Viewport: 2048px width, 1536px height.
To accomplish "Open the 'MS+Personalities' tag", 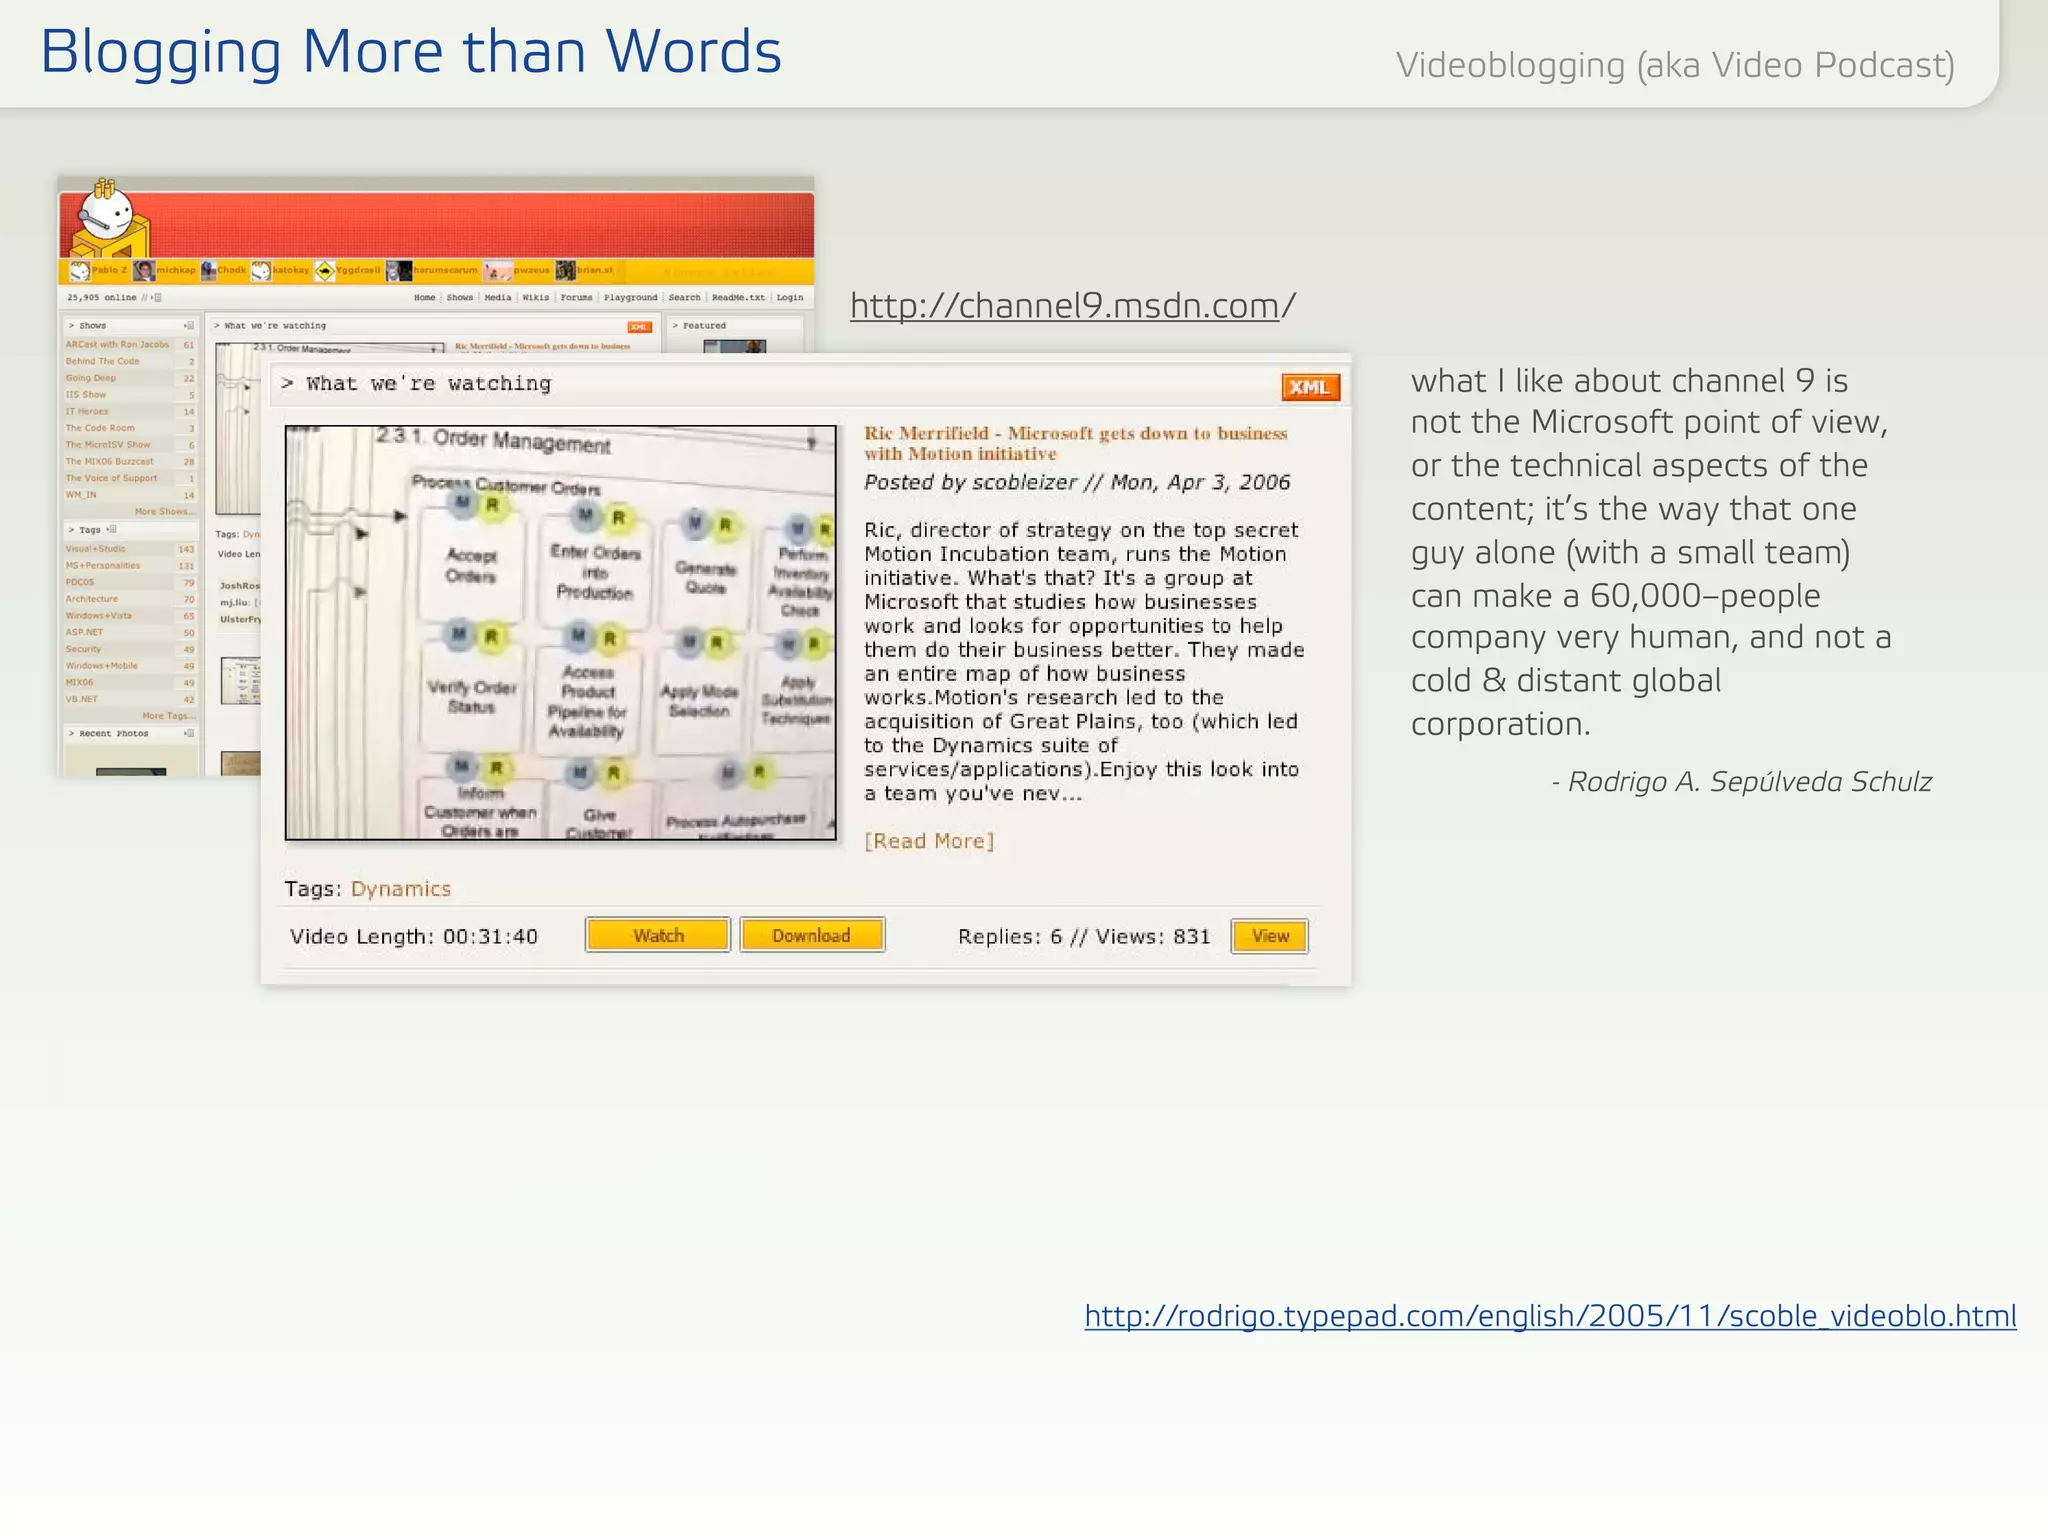I will [103, 566].
